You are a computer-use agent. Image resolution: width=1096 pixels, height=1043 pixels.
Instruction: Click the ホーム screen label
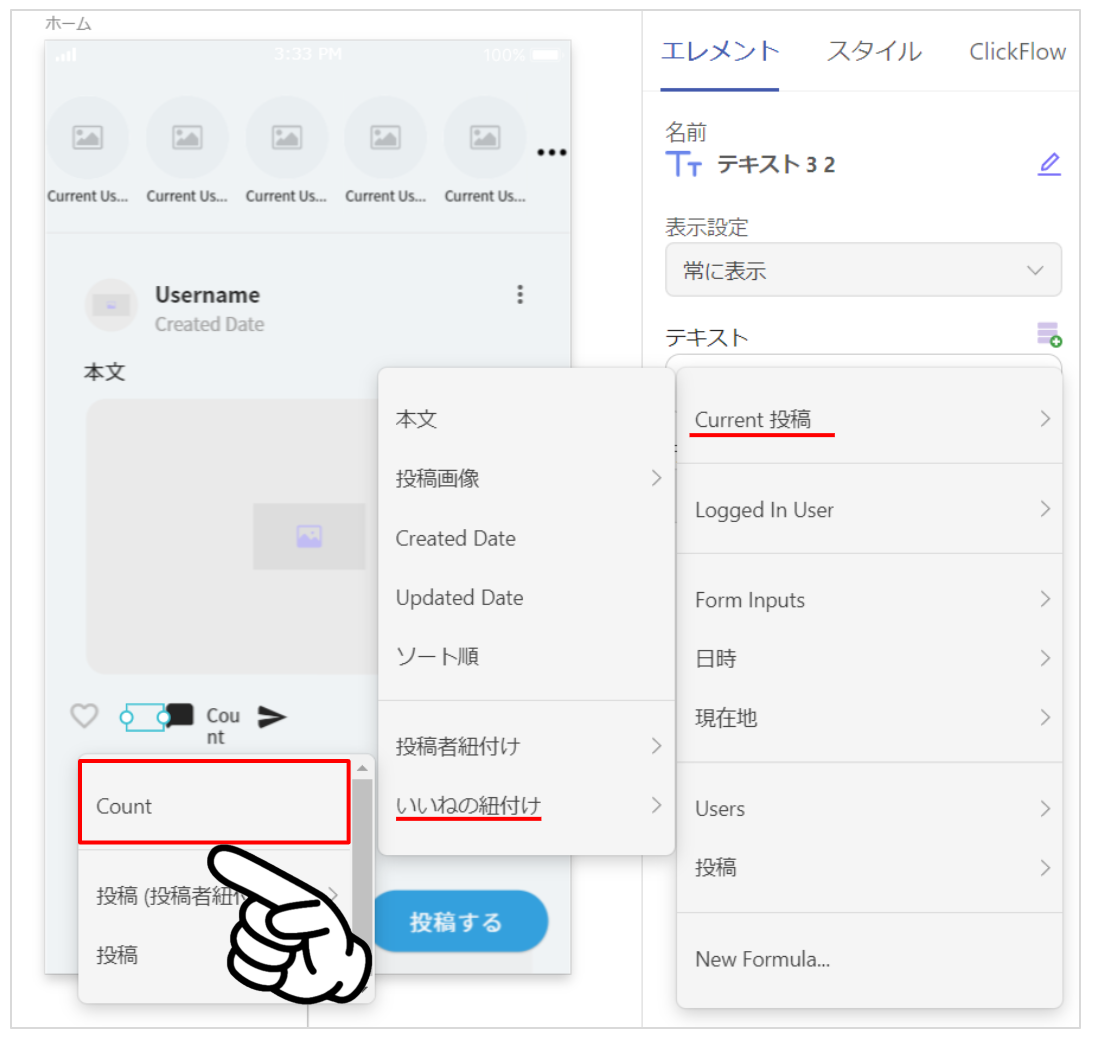click(68, 24)
